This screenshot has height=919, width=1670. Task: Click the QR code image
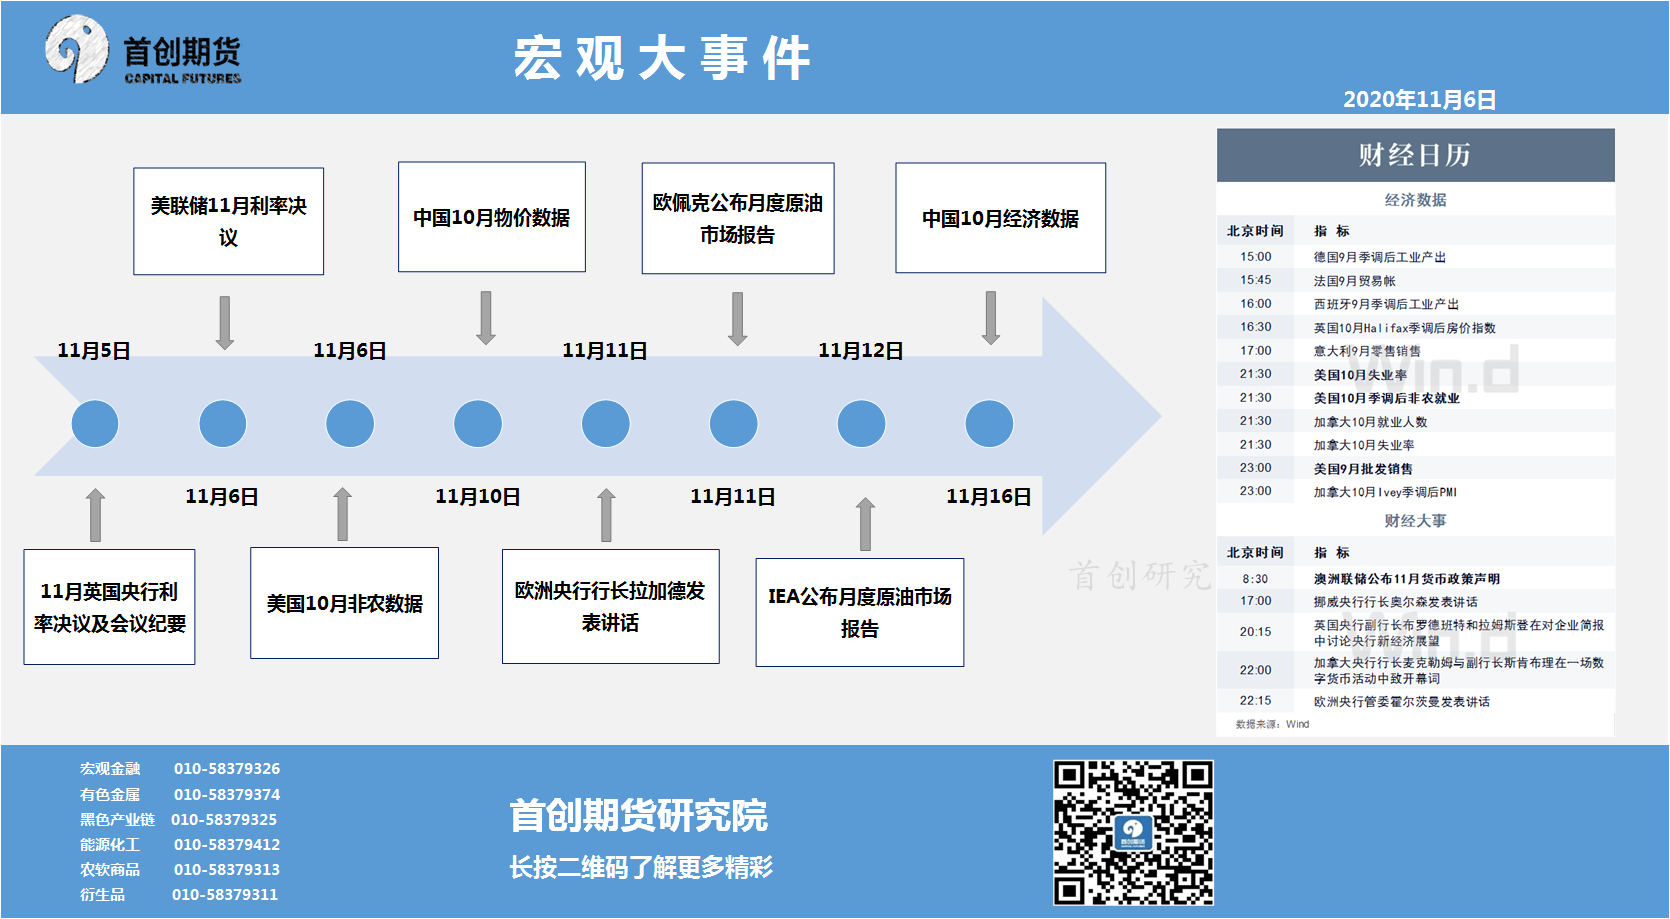(1133, 832)
